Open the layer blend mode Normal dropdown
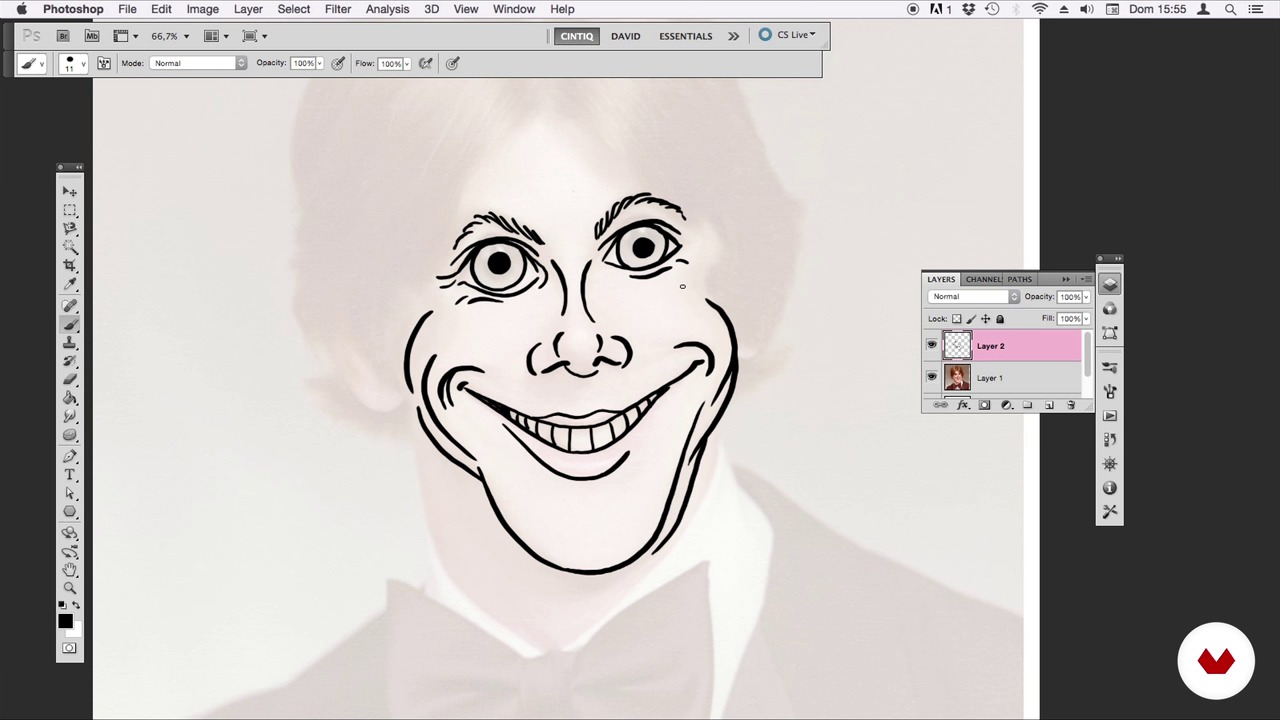Image resolution: width=1280 pixels, height=720 pixels. (974, 297)
